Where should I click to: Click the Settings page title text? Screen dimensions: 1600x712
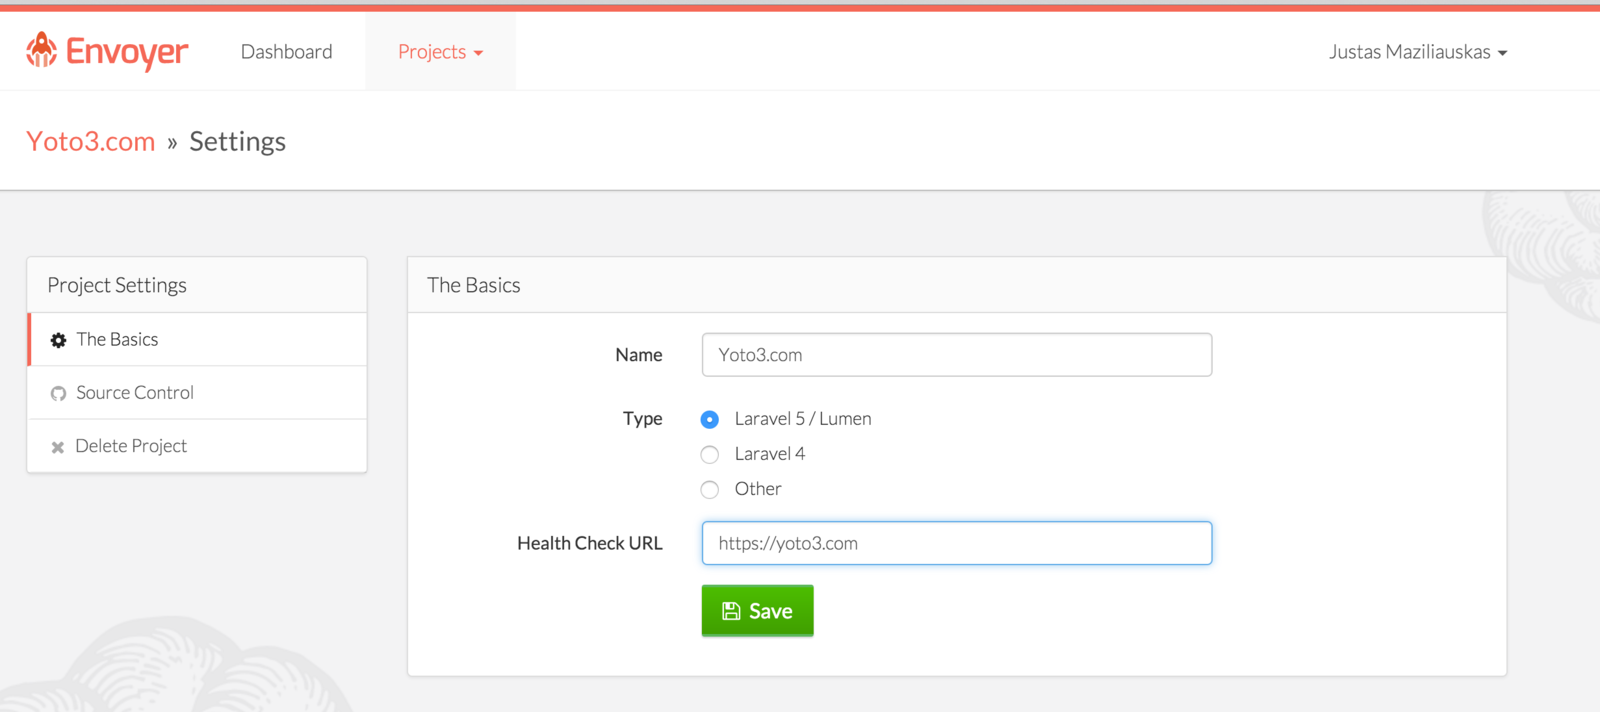(x=238, y=142)
